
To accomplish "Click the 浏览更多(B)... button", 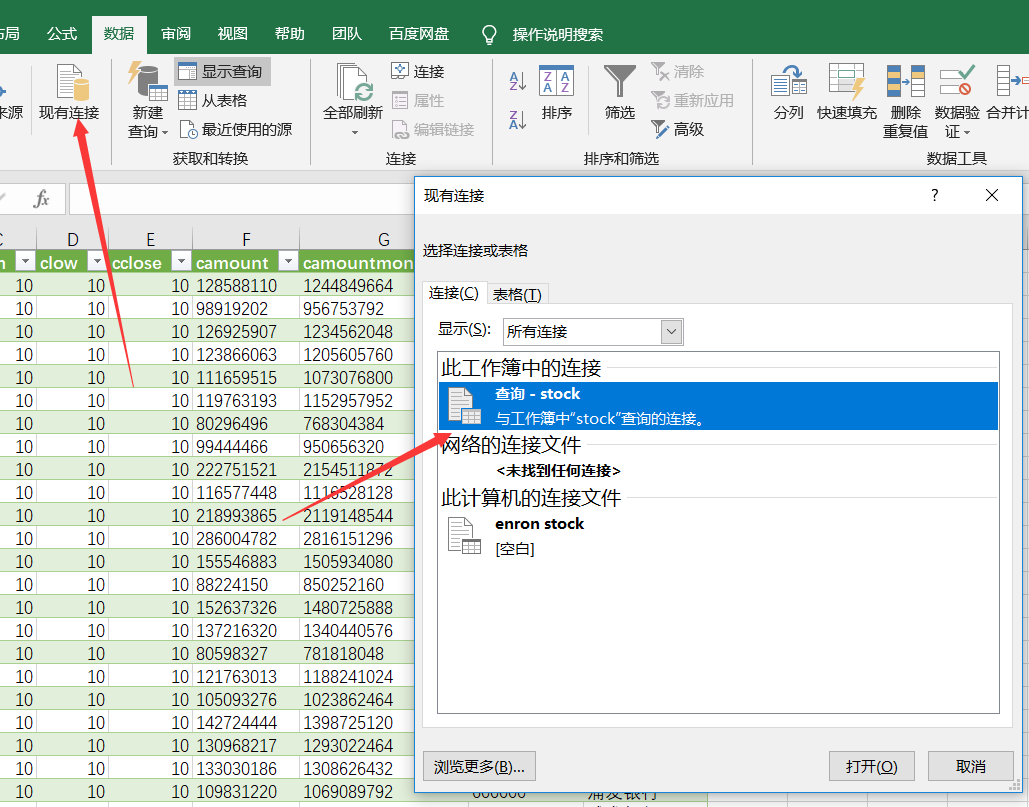I will [480, 766].
